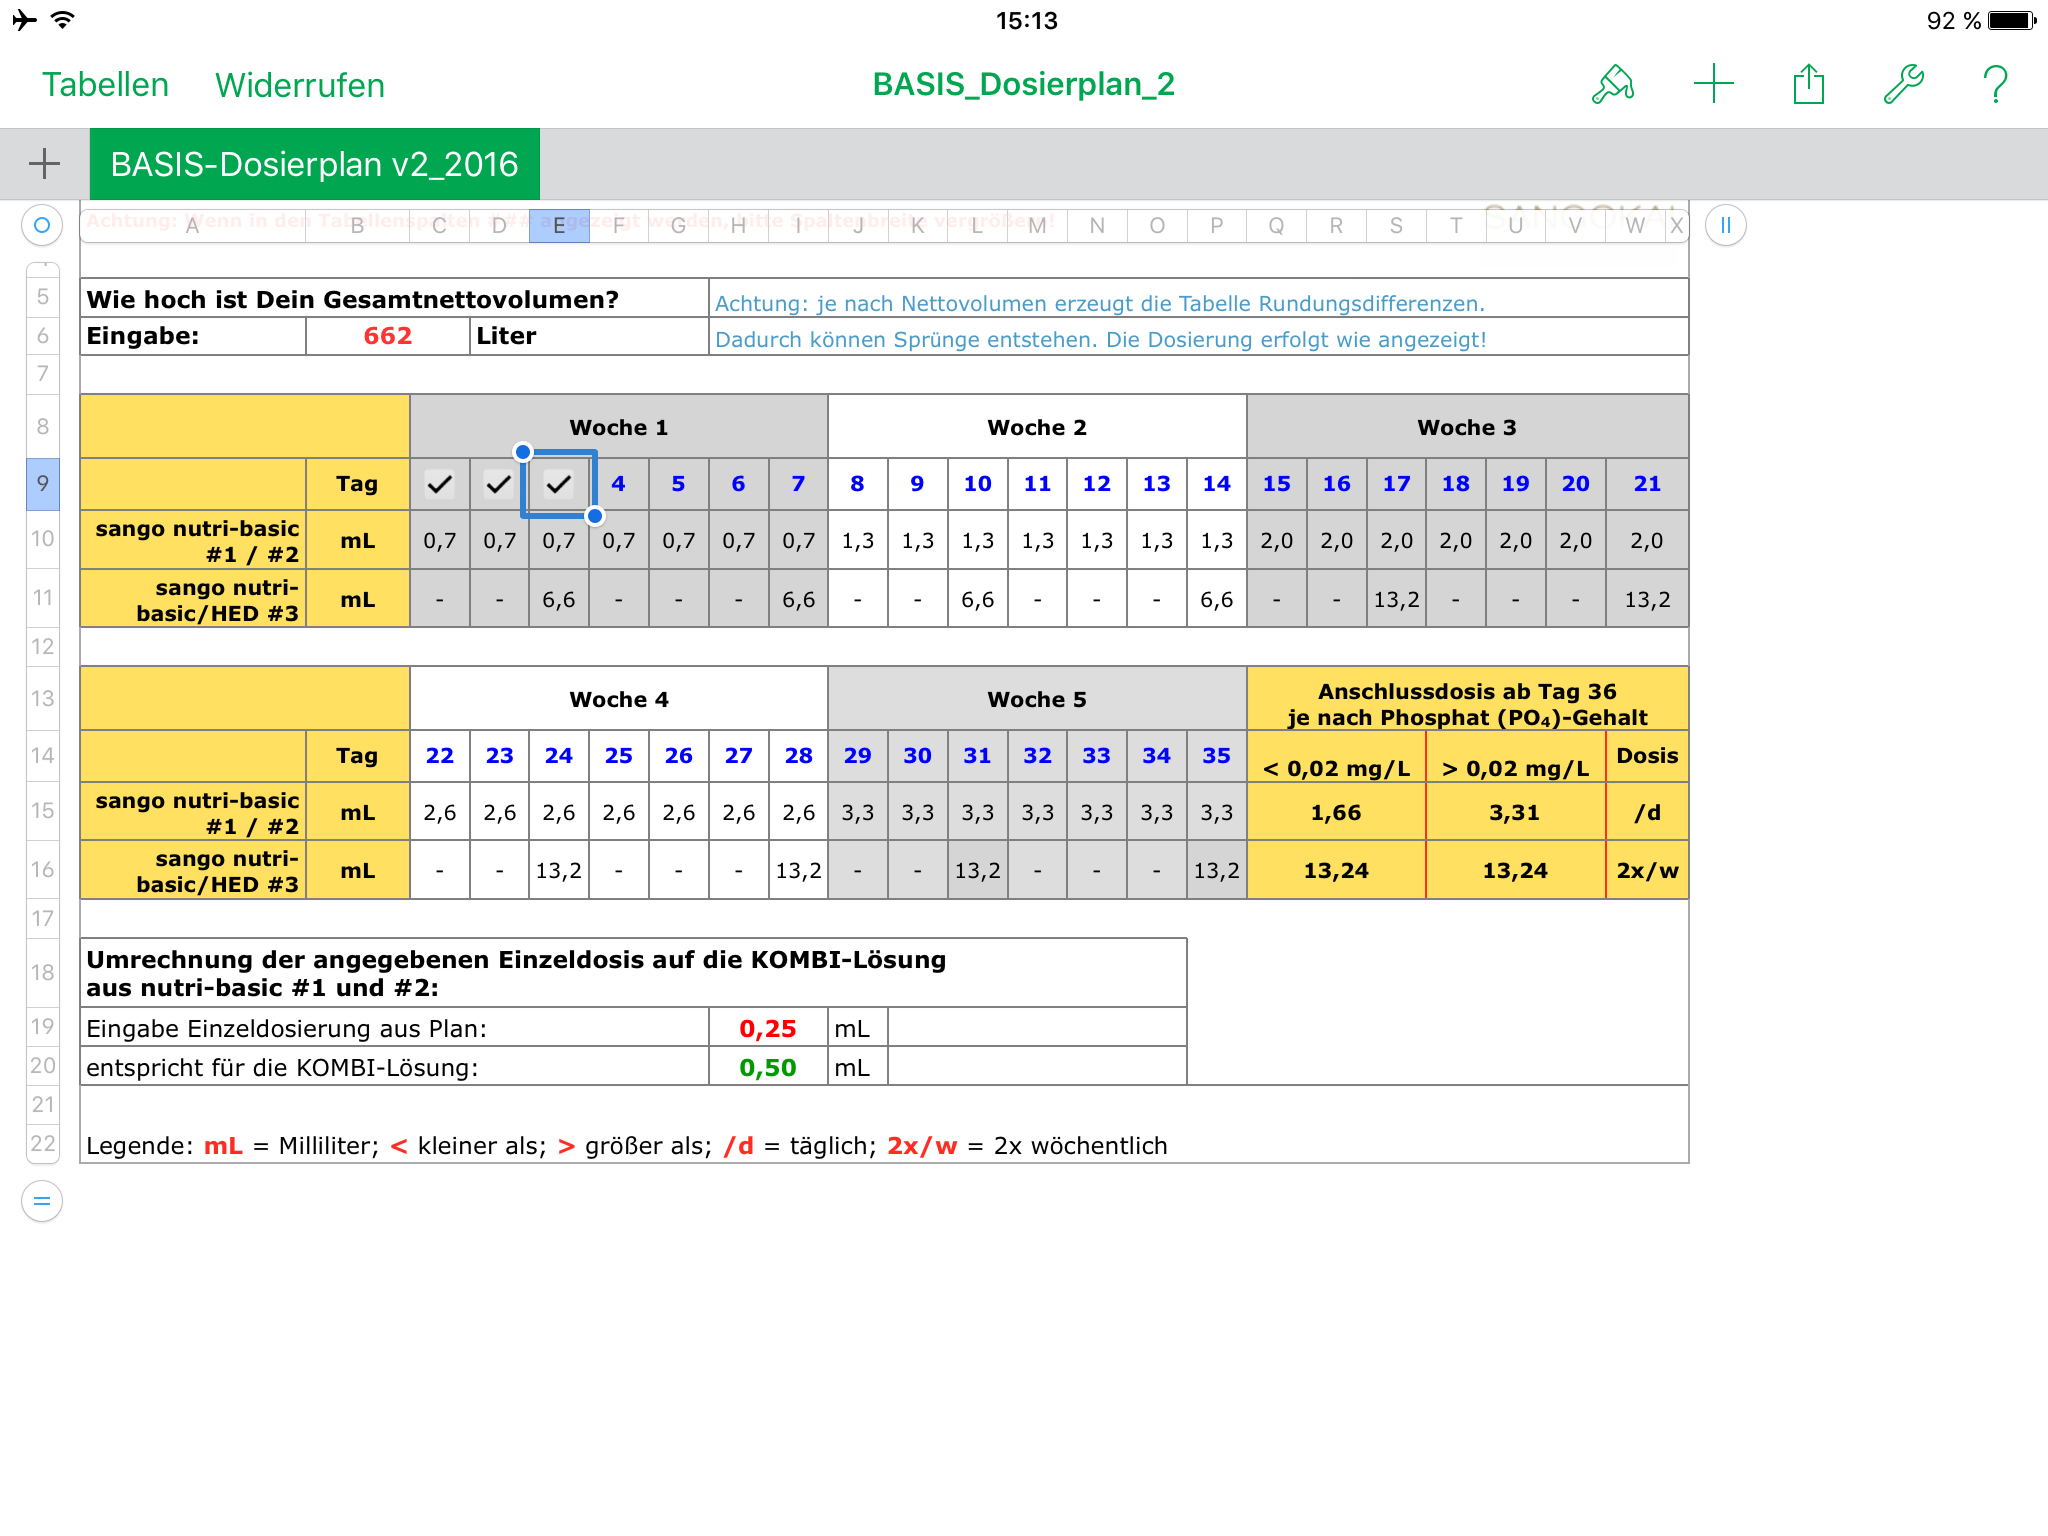Open the wrench tools menu
The width and height of the screenshot is (2048, 1536).
point(1903,84)
